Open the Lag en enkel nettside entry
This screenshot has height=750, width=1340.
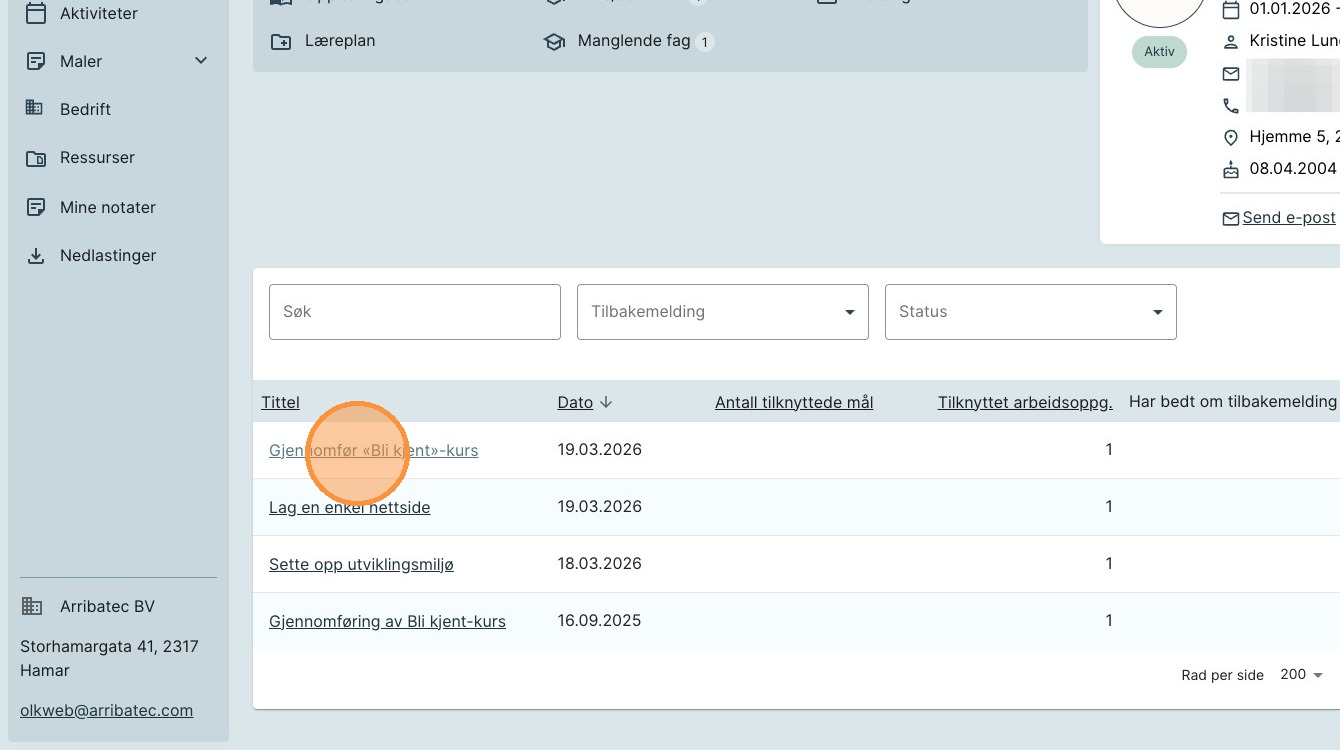click(349, 507)
